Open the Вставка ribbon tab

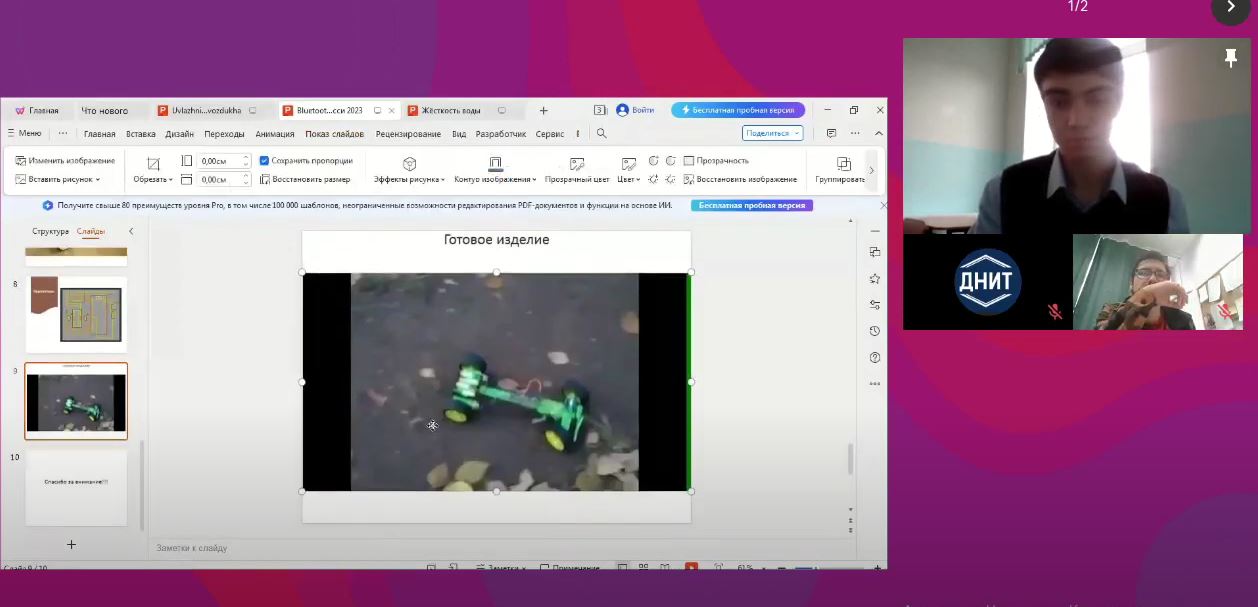pyautogui.click(x=141, y=134)
